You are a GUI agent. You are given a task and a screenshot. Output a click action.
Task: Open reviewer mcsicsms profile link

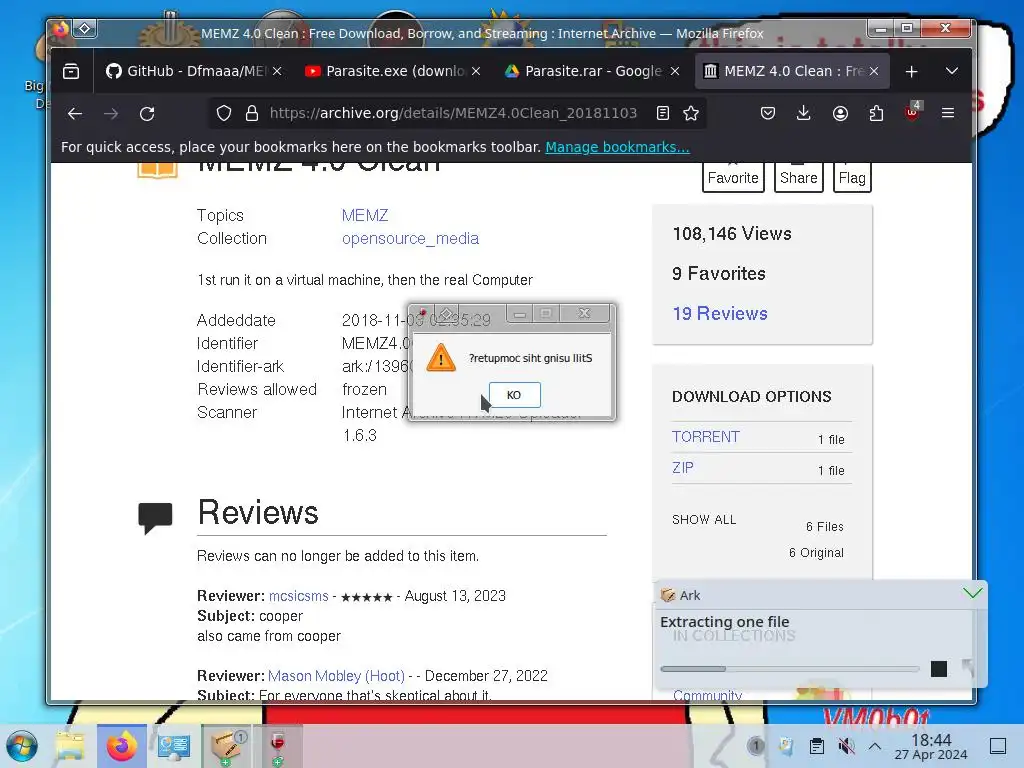pos(298,596)
